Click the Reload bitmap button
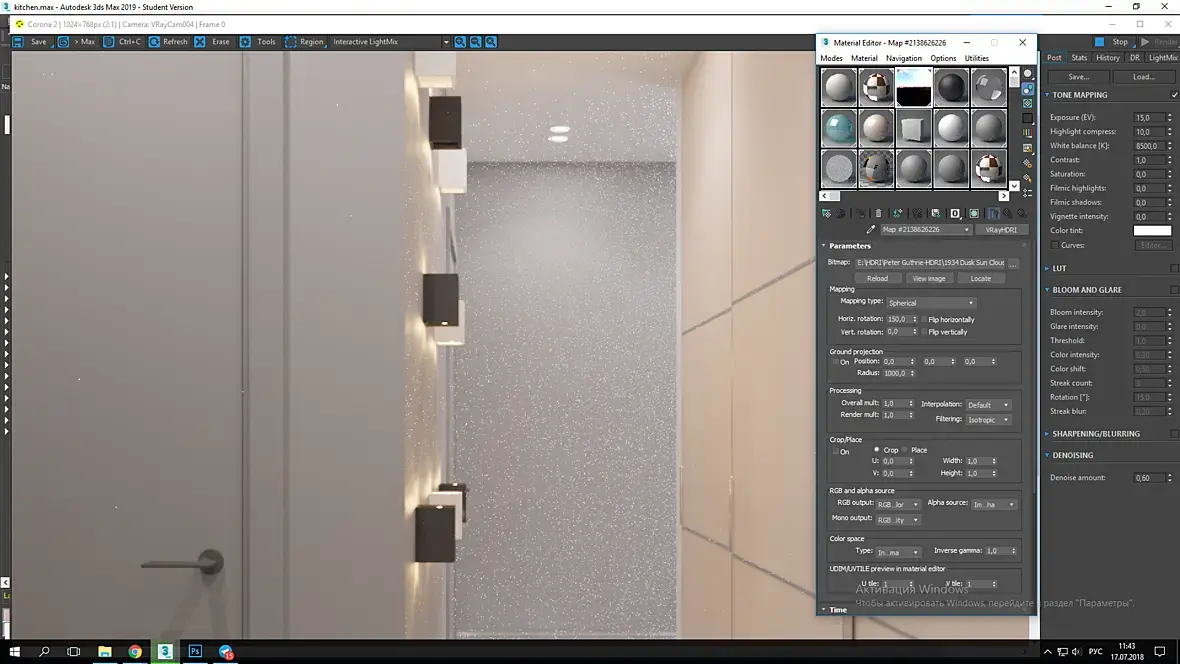 pyautogui.click(x=877, y=279)
